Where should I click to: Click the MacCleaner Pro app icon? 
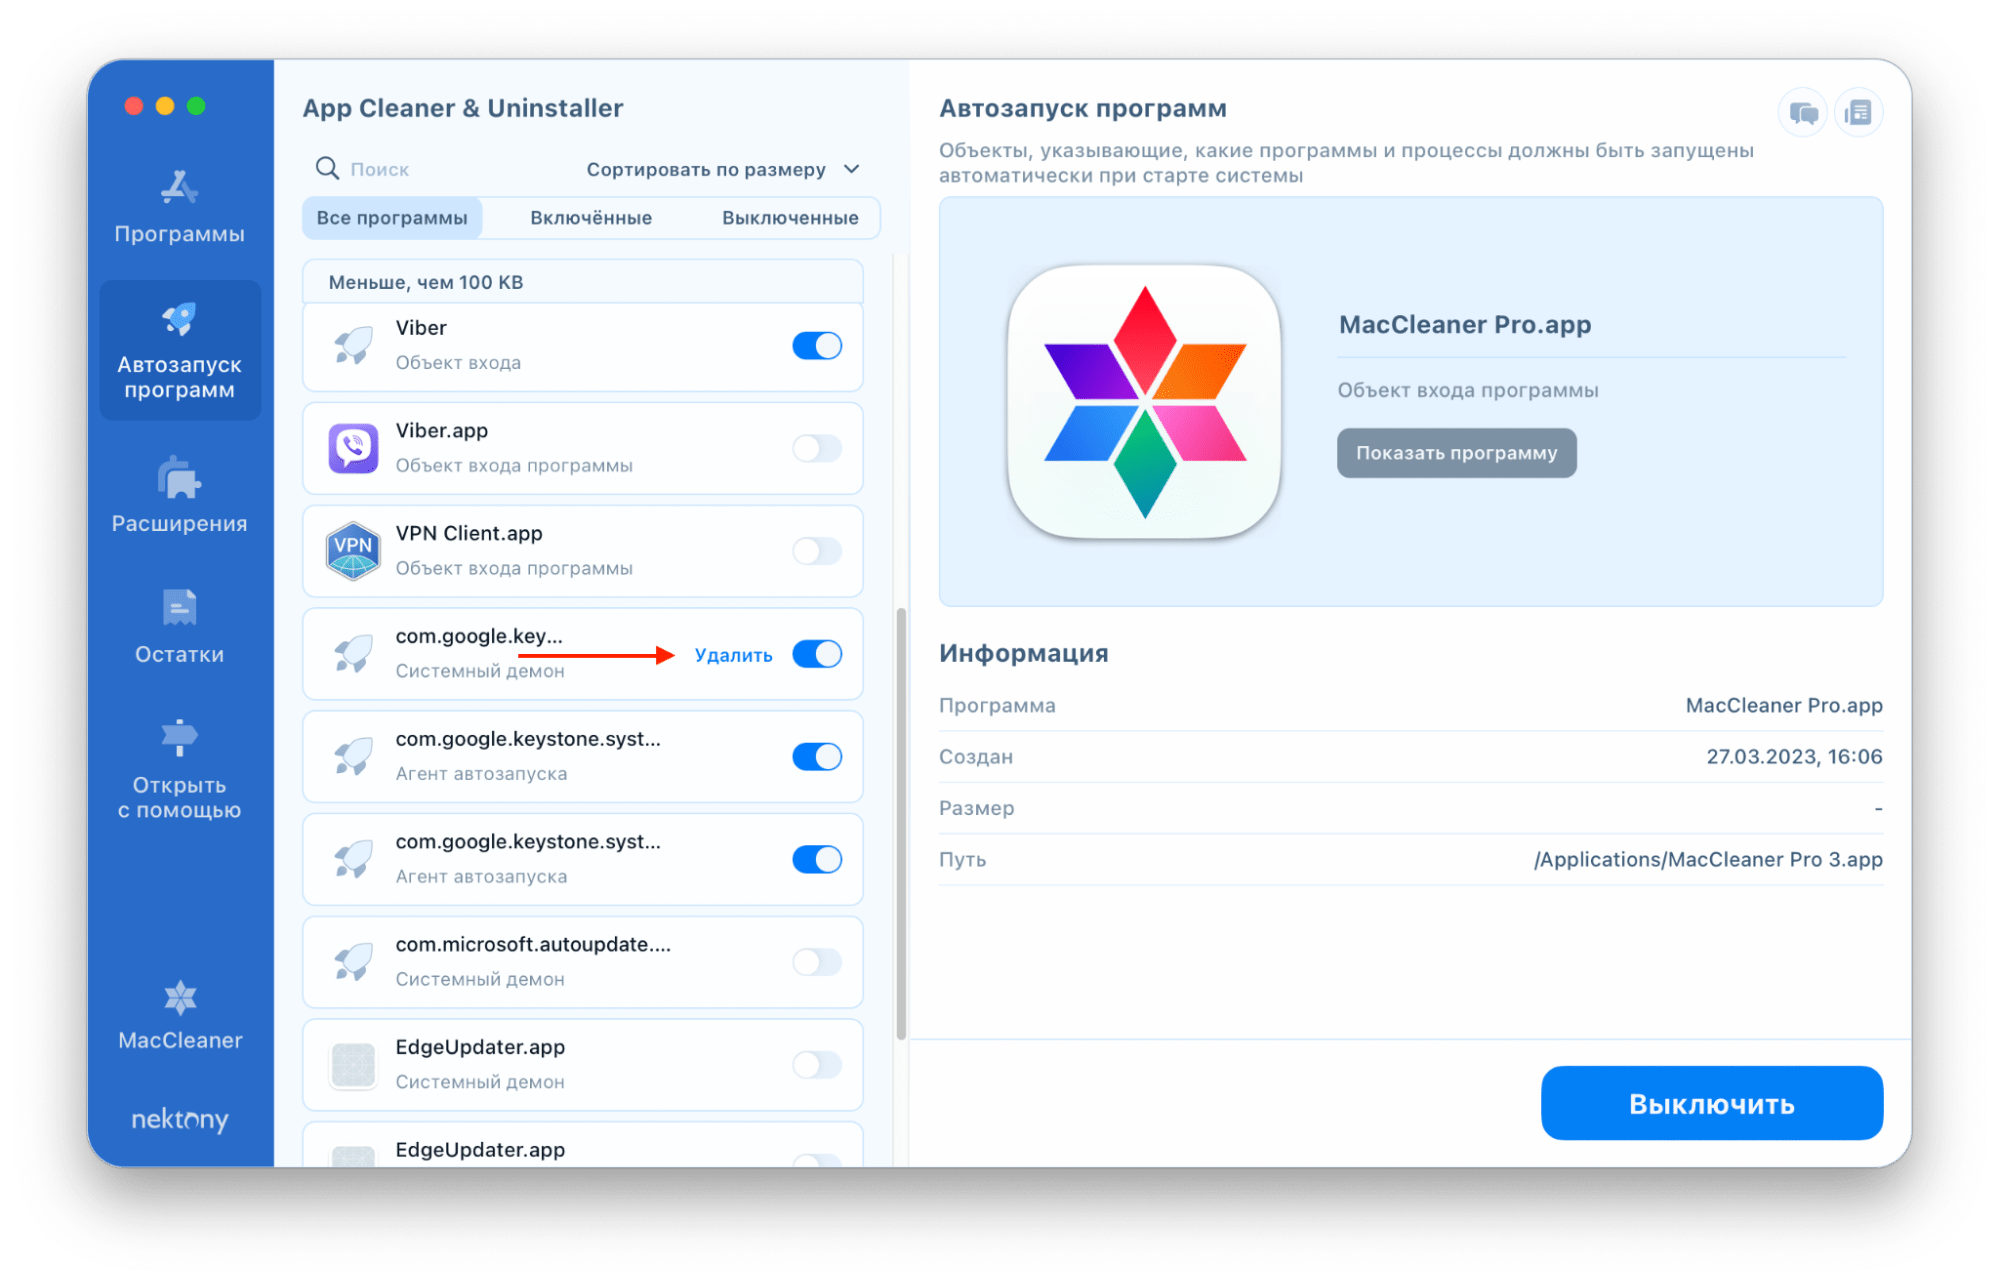click(x=1145, y=402)
